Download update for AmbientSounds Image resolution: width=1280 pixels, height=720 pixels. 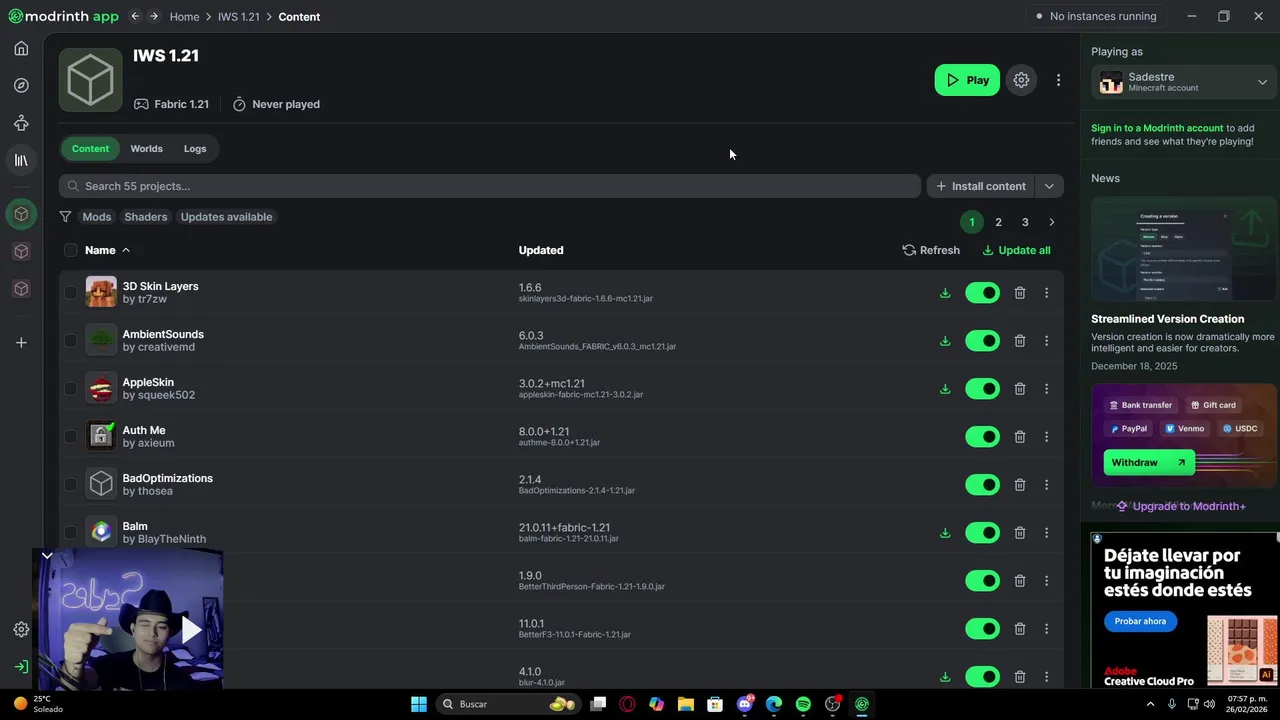945,341
